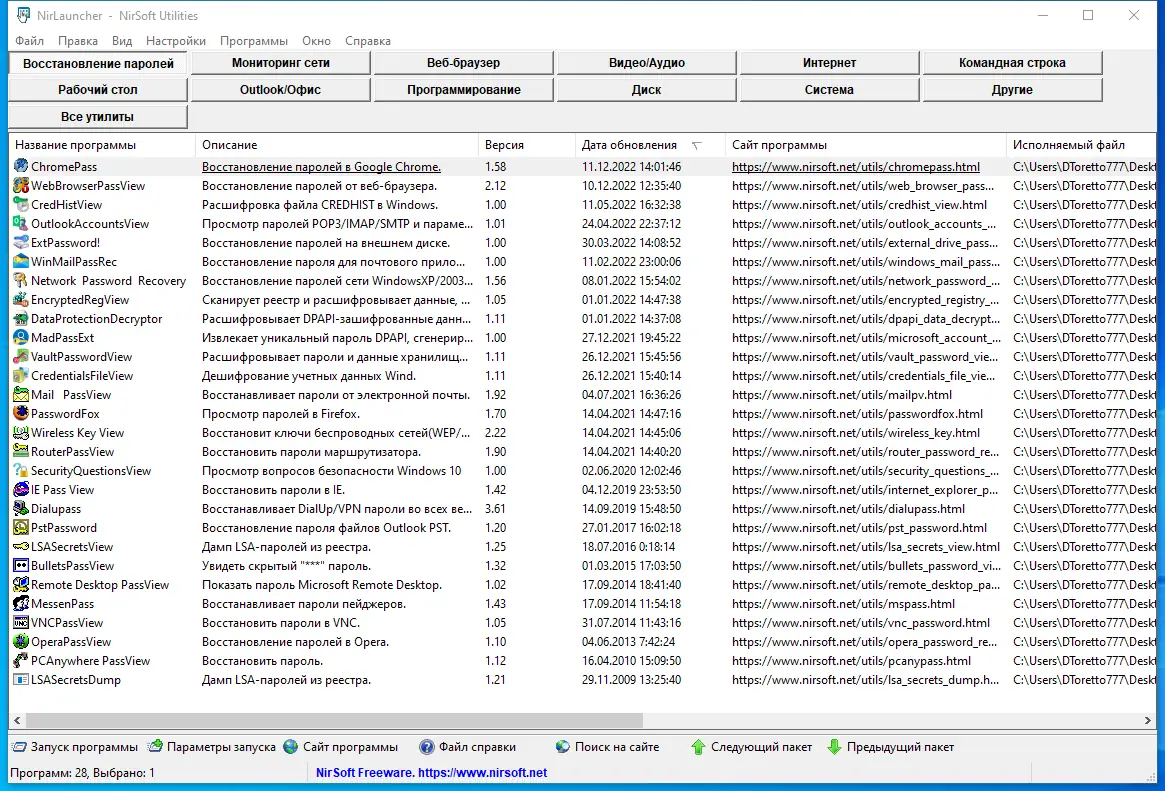This screenshot has width=1165, height=791.
Task: Show the Диск category
Action: (646, 90)
